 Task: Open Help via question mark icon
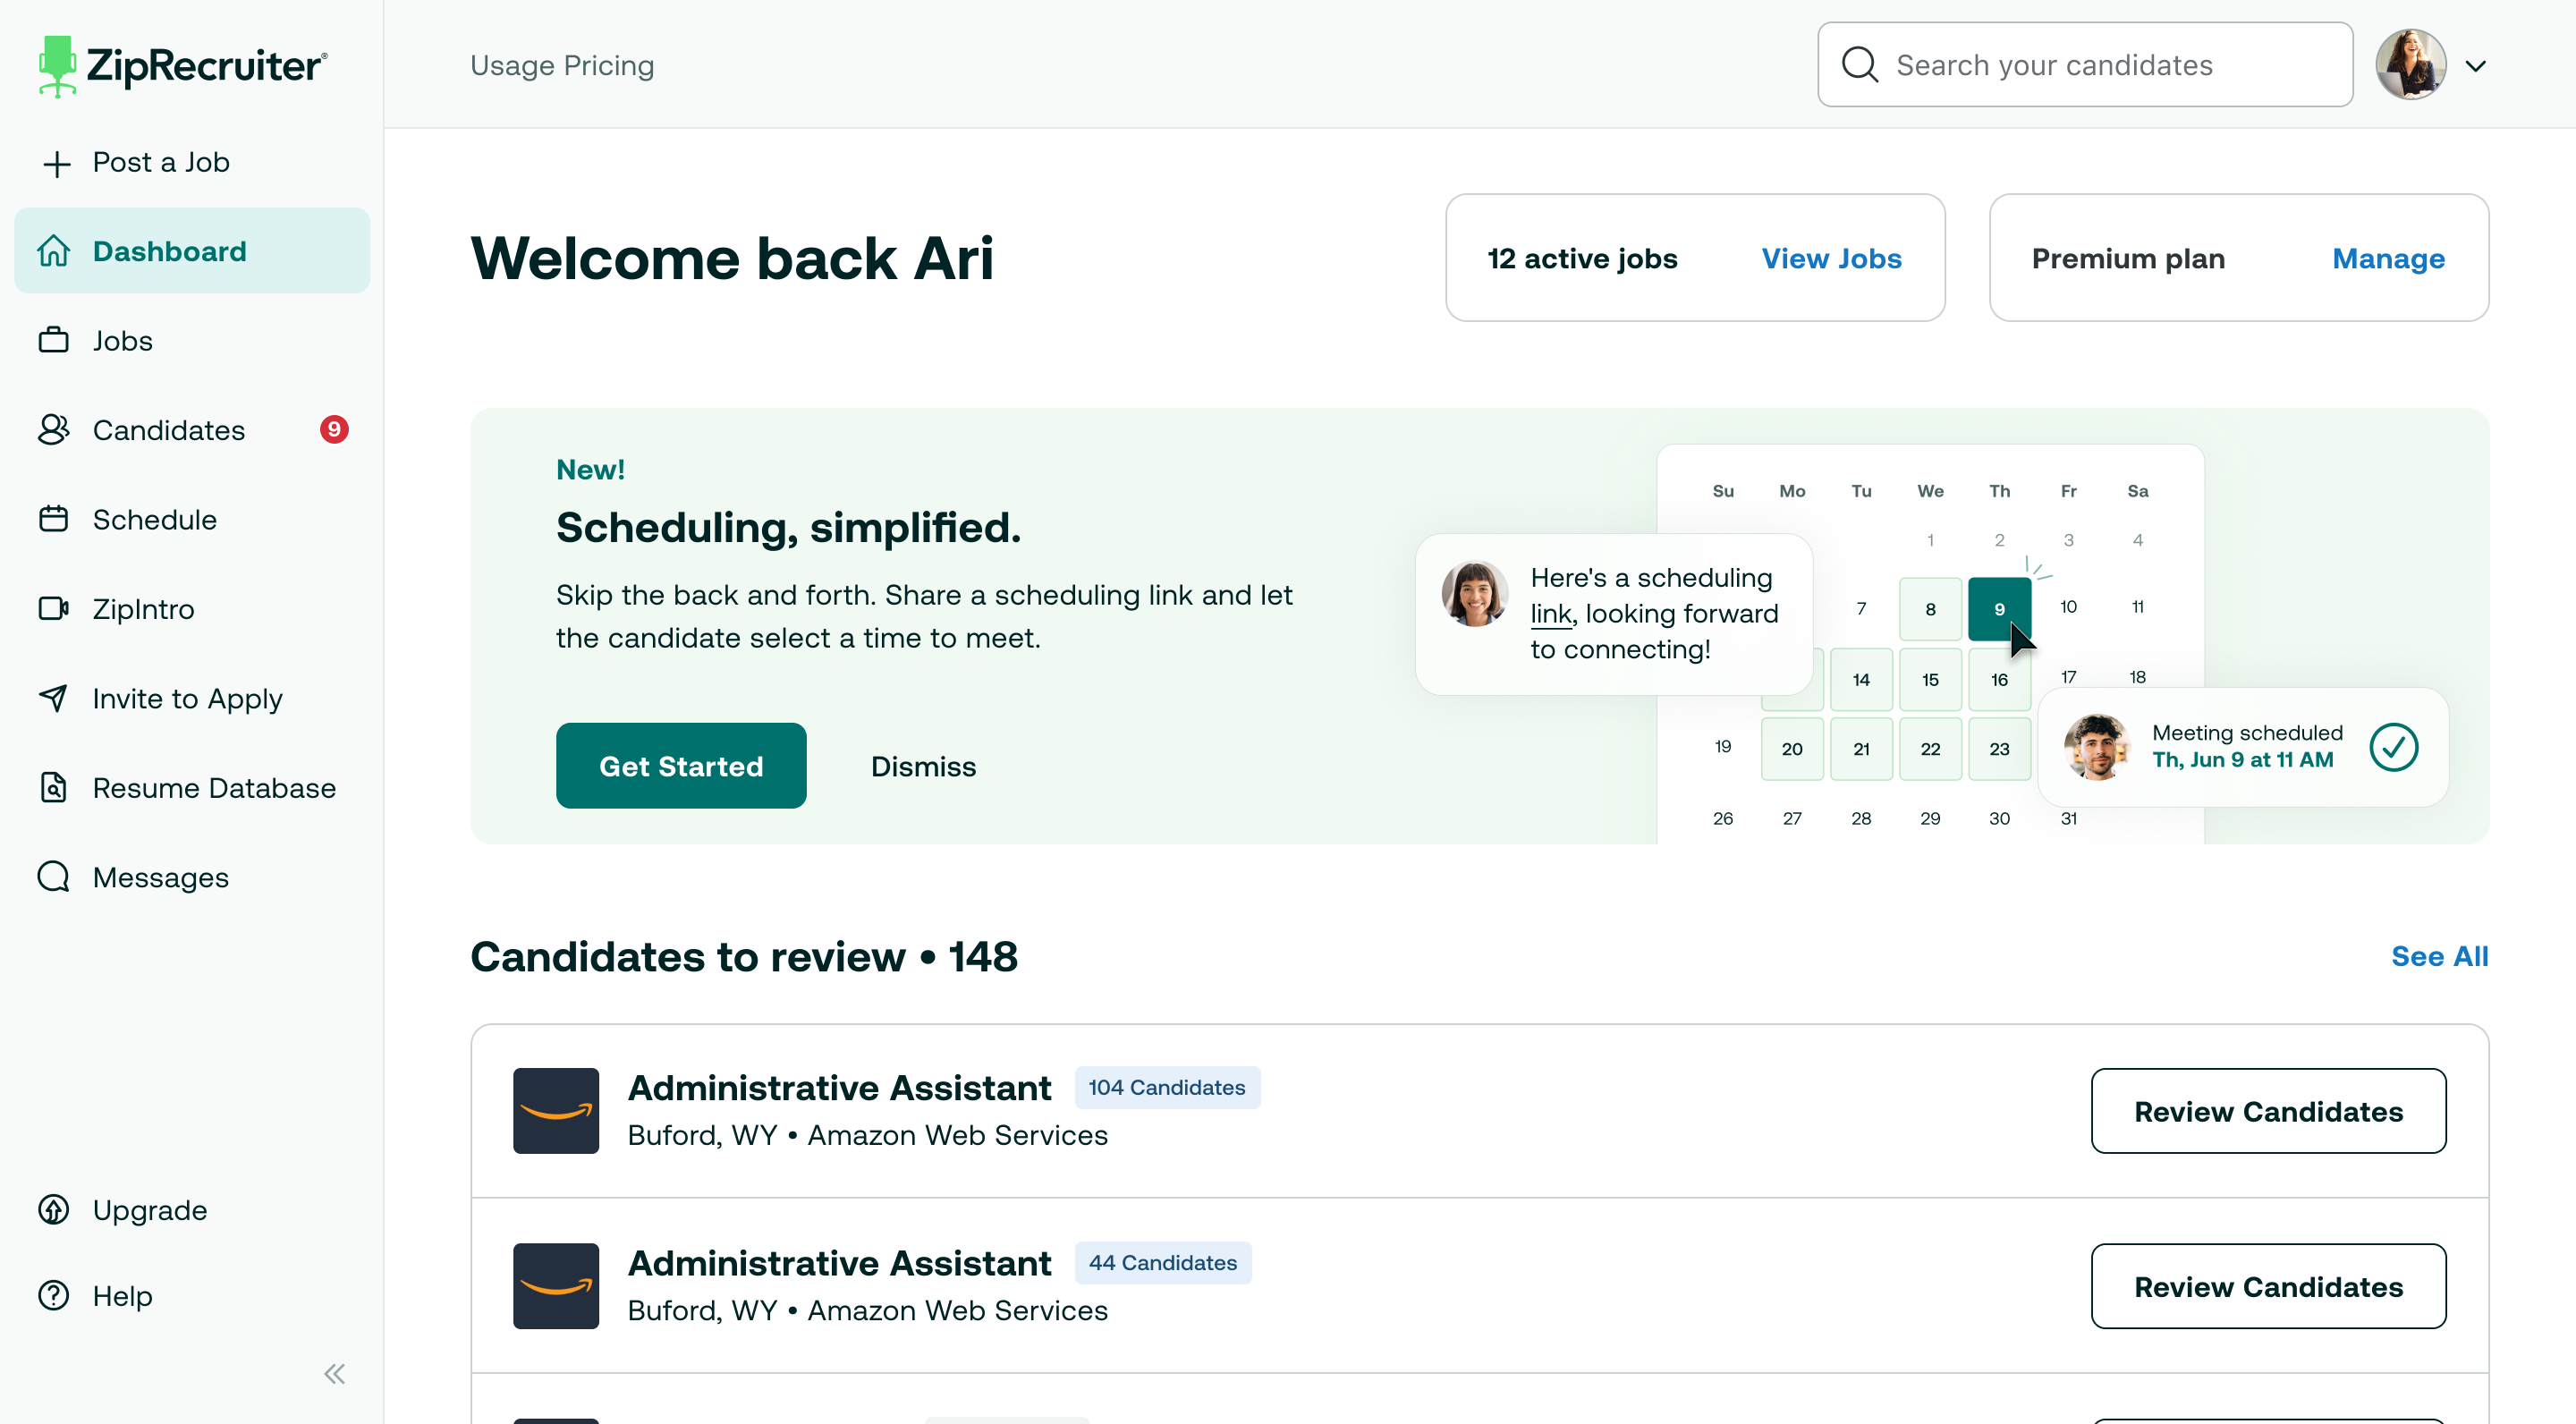[54, 1296]
